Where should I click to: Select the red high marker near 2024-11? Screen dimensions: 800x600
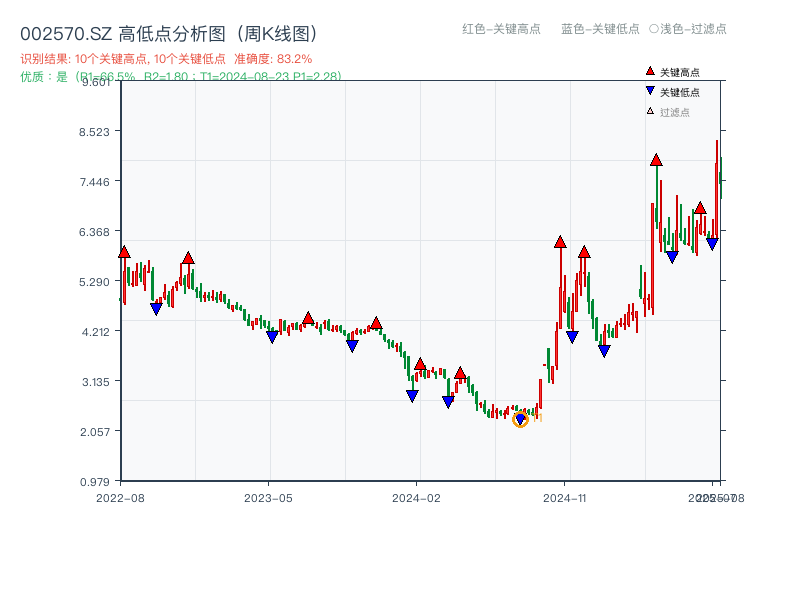pos(560,240)
